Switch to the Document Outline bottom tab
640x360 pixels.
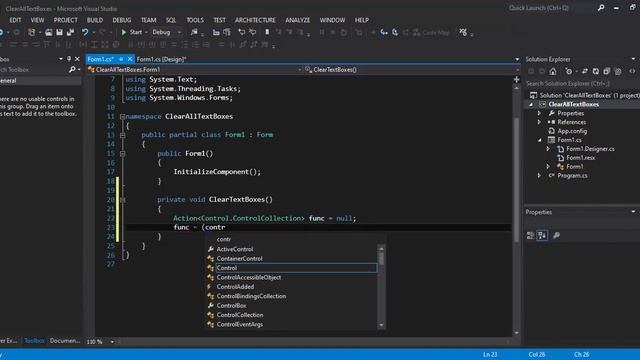[x=65, y=340]
